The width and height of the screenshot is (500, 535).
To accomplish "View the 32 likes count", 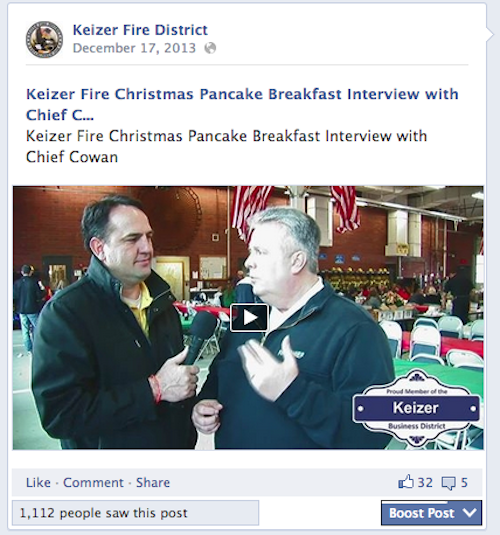I will (425, 482).
